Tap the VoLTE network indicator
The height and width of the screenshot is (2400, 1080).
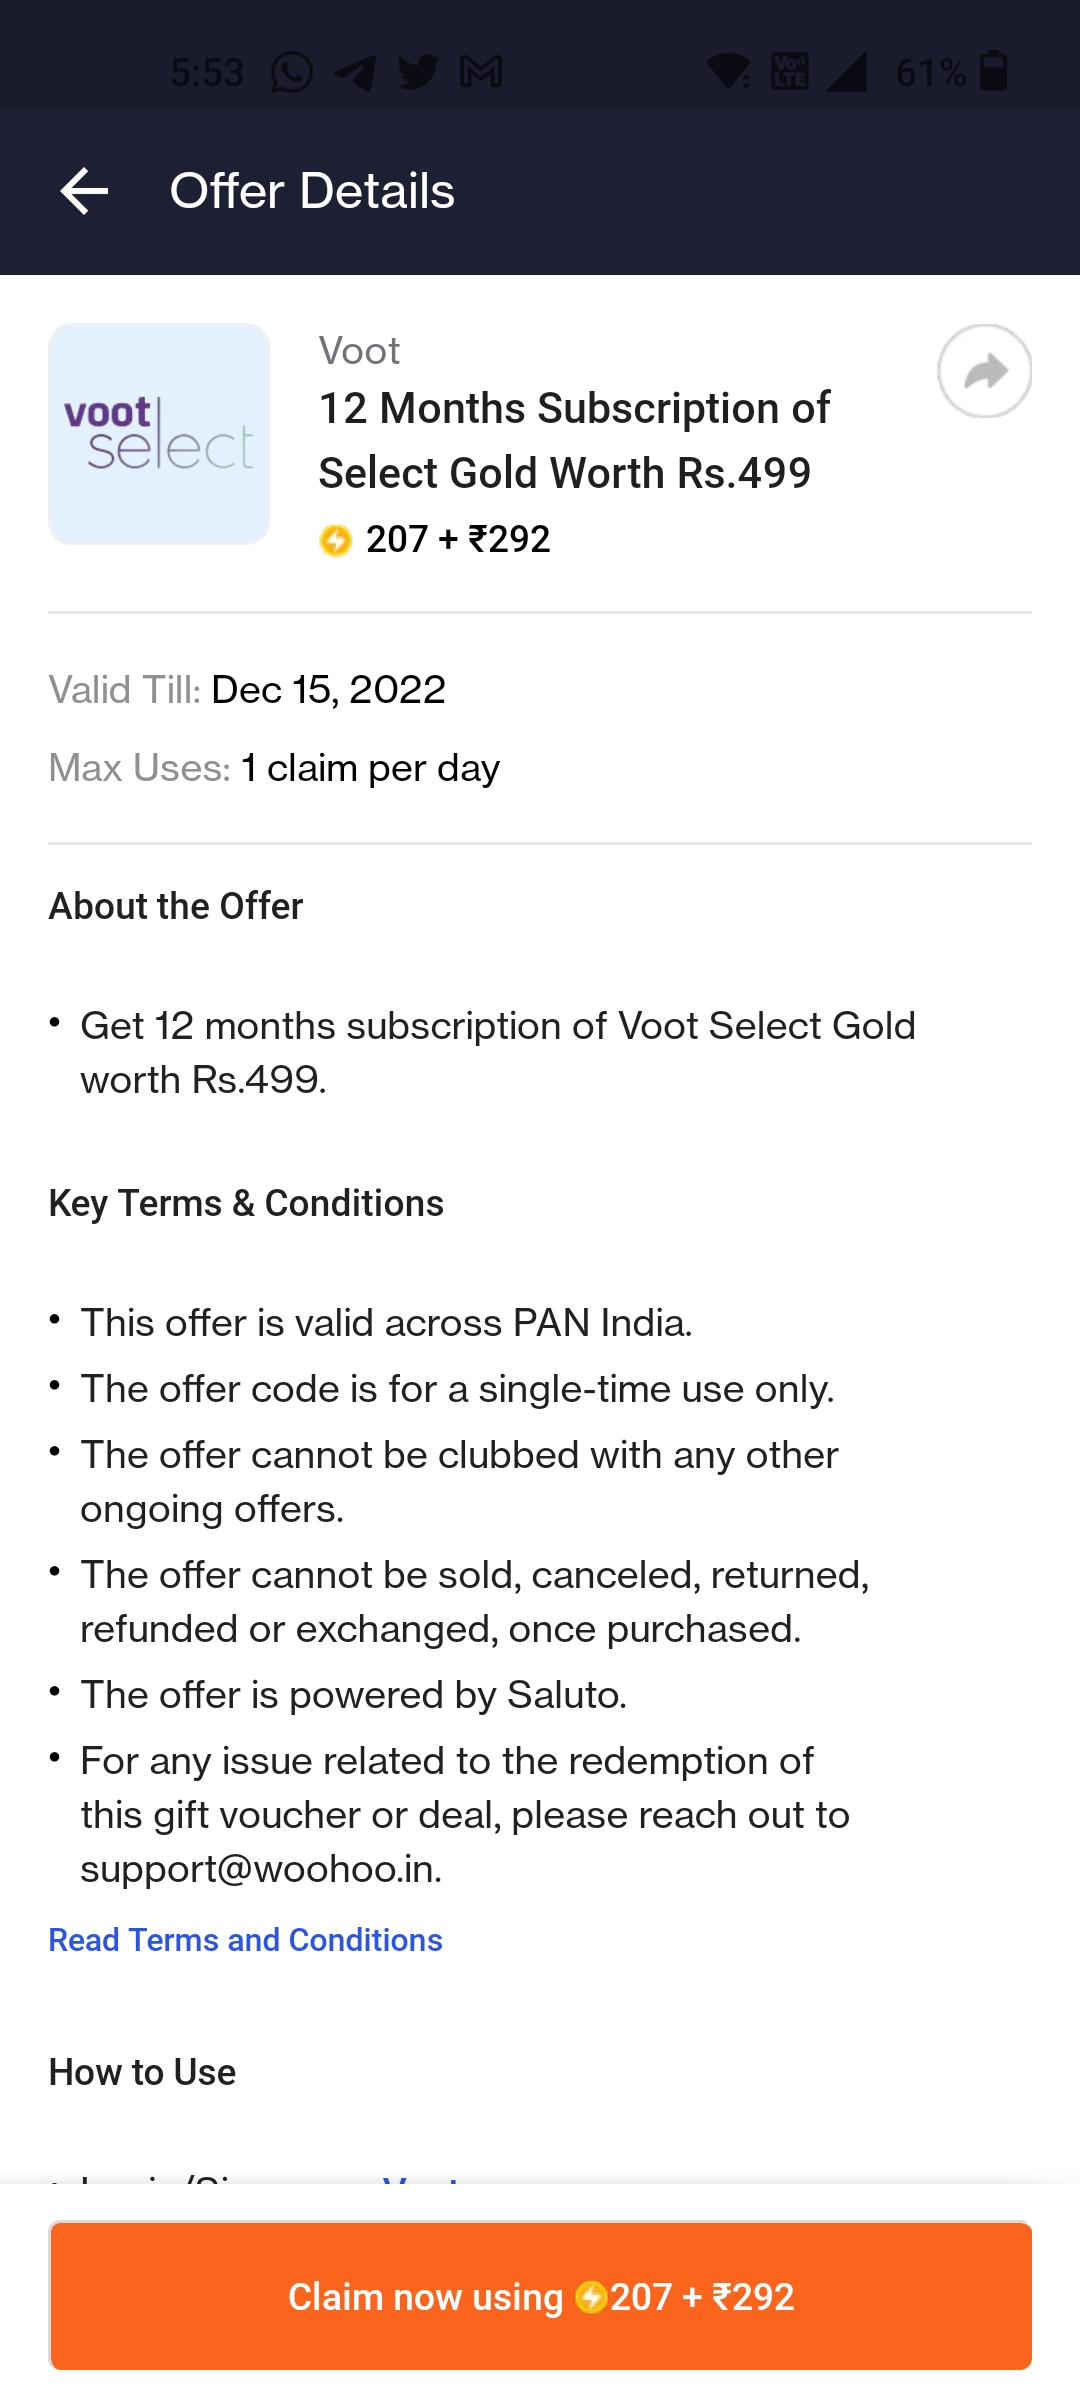[789, 71]
